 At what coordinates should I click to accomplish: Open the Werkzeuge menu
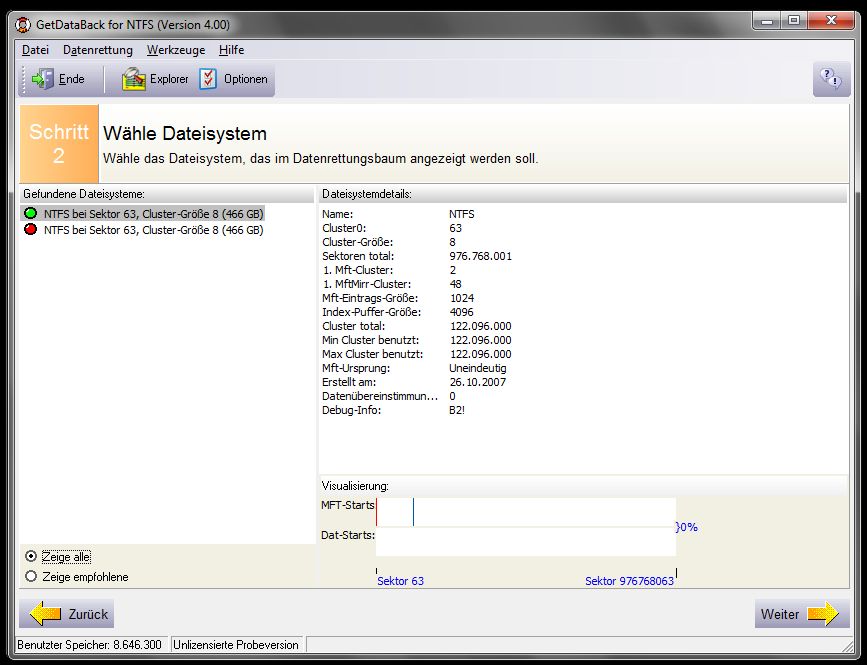pyautogui.click(x=176, y=50)
